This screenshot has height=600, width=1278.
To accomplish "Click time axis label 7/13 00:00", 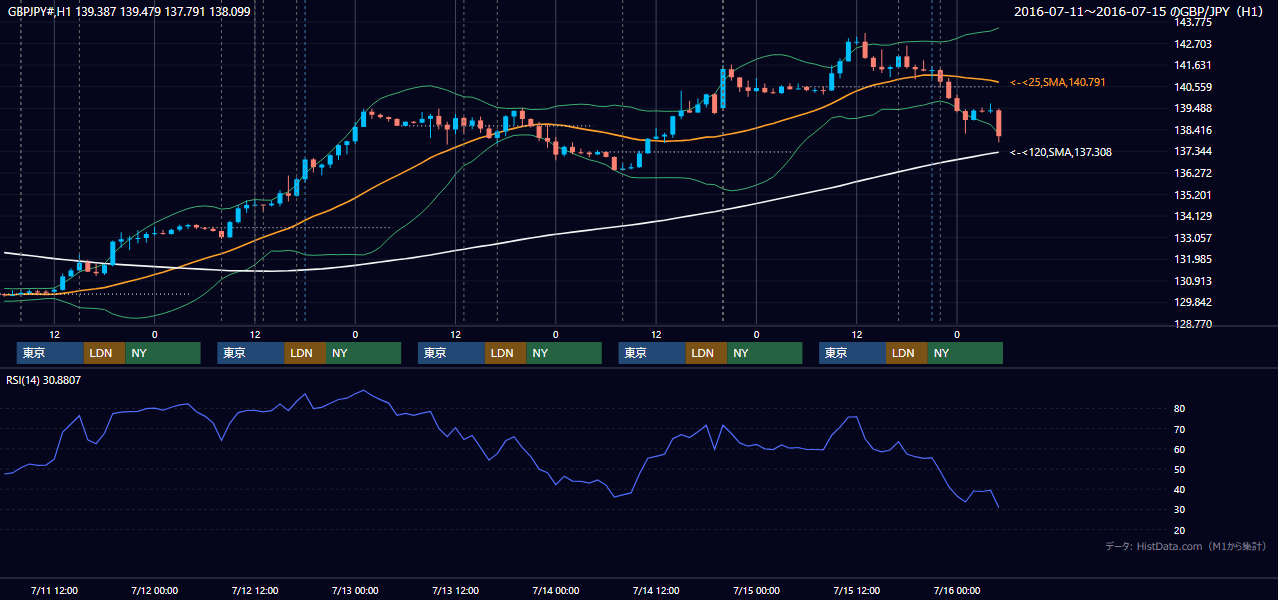I will click(x=355, y=591).
